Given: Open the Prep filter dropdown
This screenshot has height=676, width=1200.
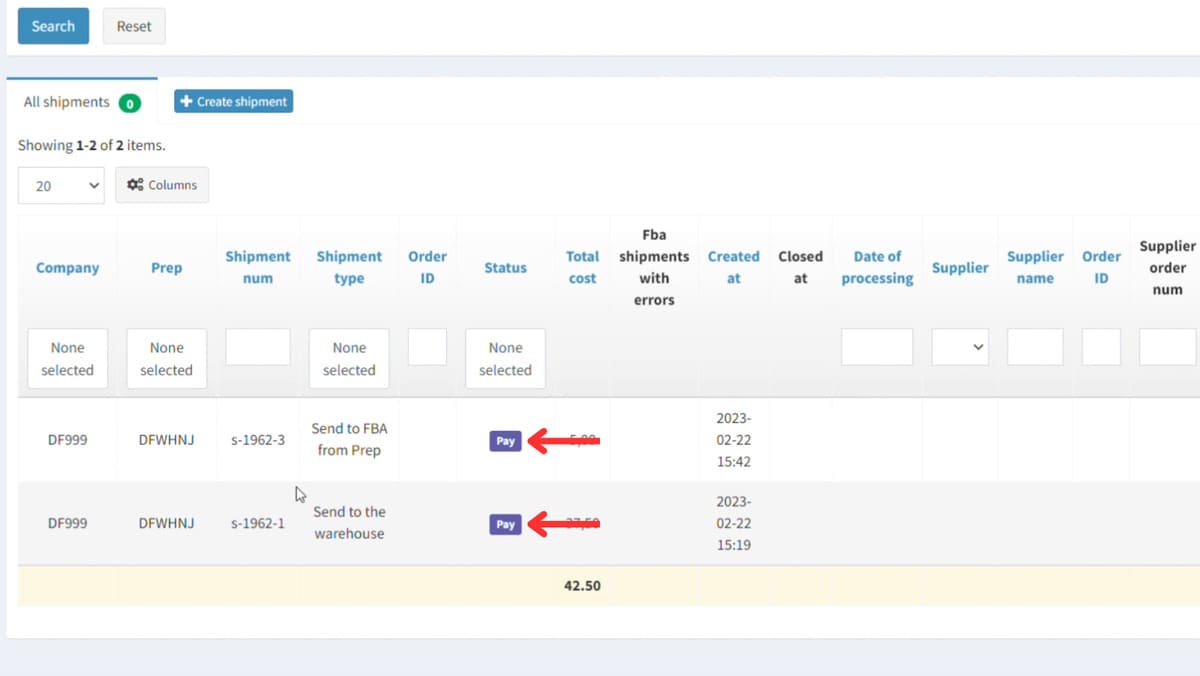Looking at the screenshot, I should pos(166,358).
